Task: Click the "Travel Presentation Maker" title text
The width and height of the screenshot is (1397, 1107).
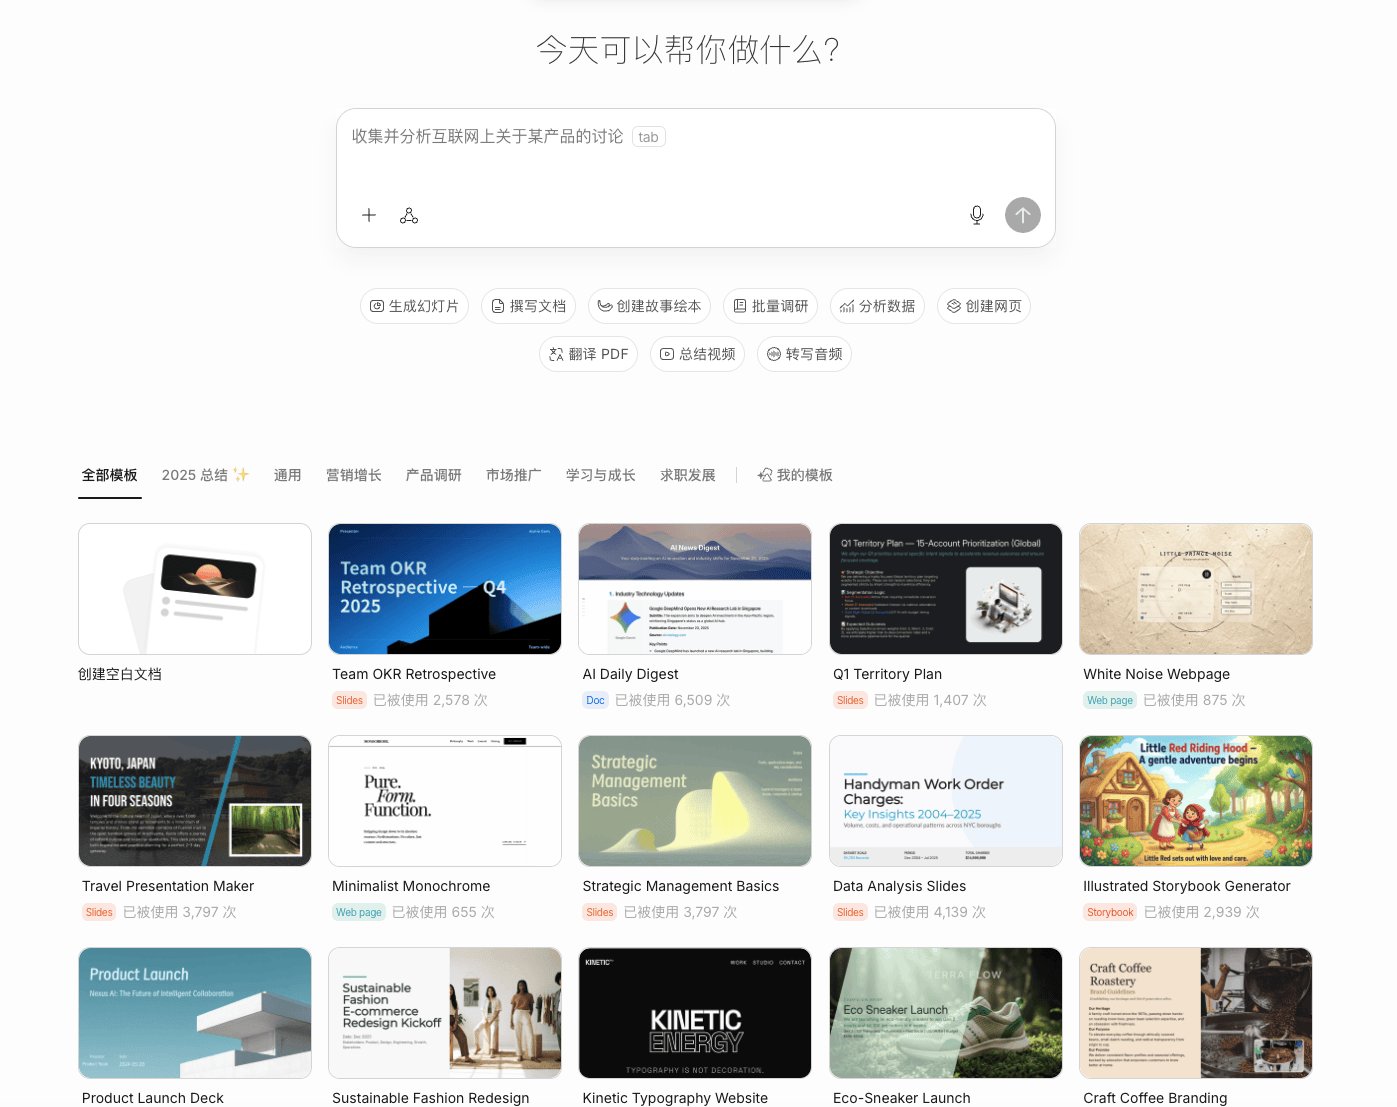Action: coord(168,886)
